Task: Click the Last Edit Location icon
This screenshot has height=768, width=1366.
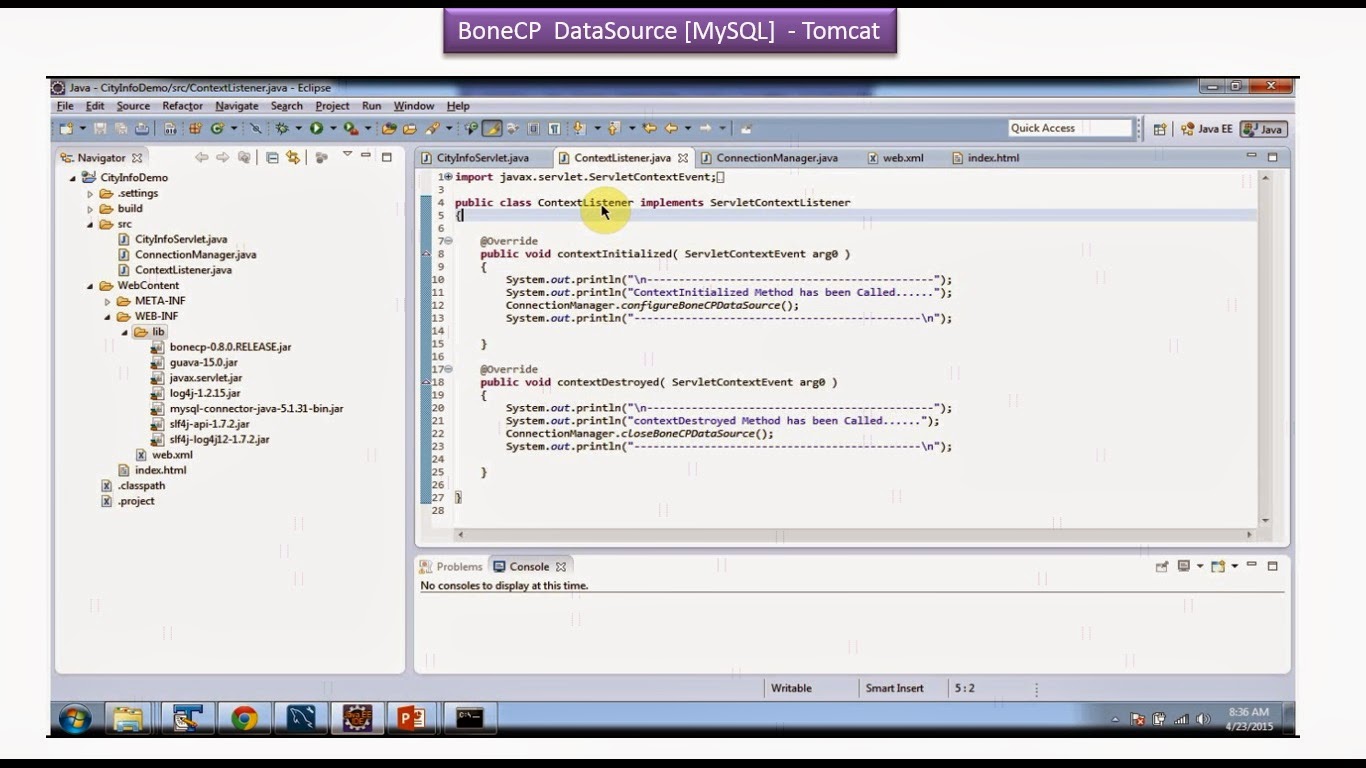Action: (x=650, y=128)
